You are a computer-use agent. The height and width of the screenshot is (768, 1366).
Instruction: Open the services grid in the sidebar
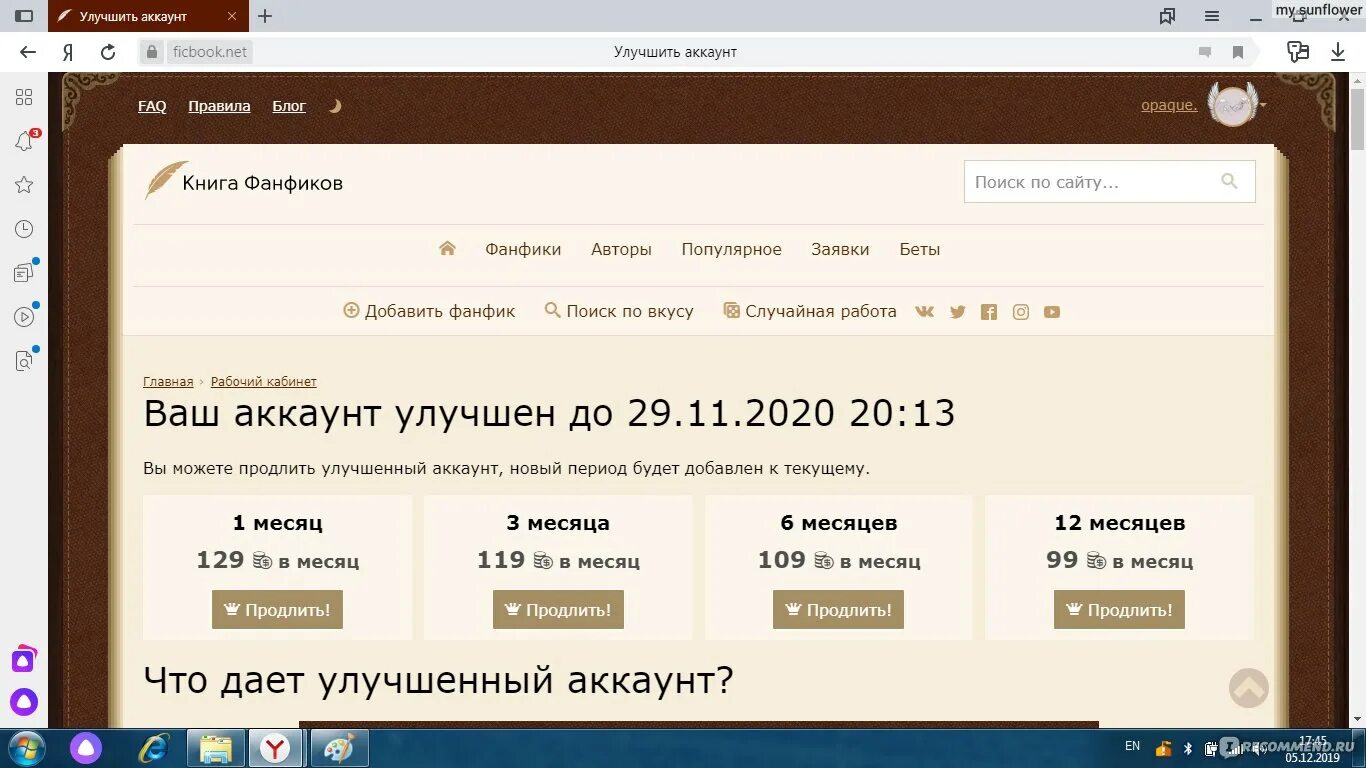pyautogui.click(x=24, y=97)
